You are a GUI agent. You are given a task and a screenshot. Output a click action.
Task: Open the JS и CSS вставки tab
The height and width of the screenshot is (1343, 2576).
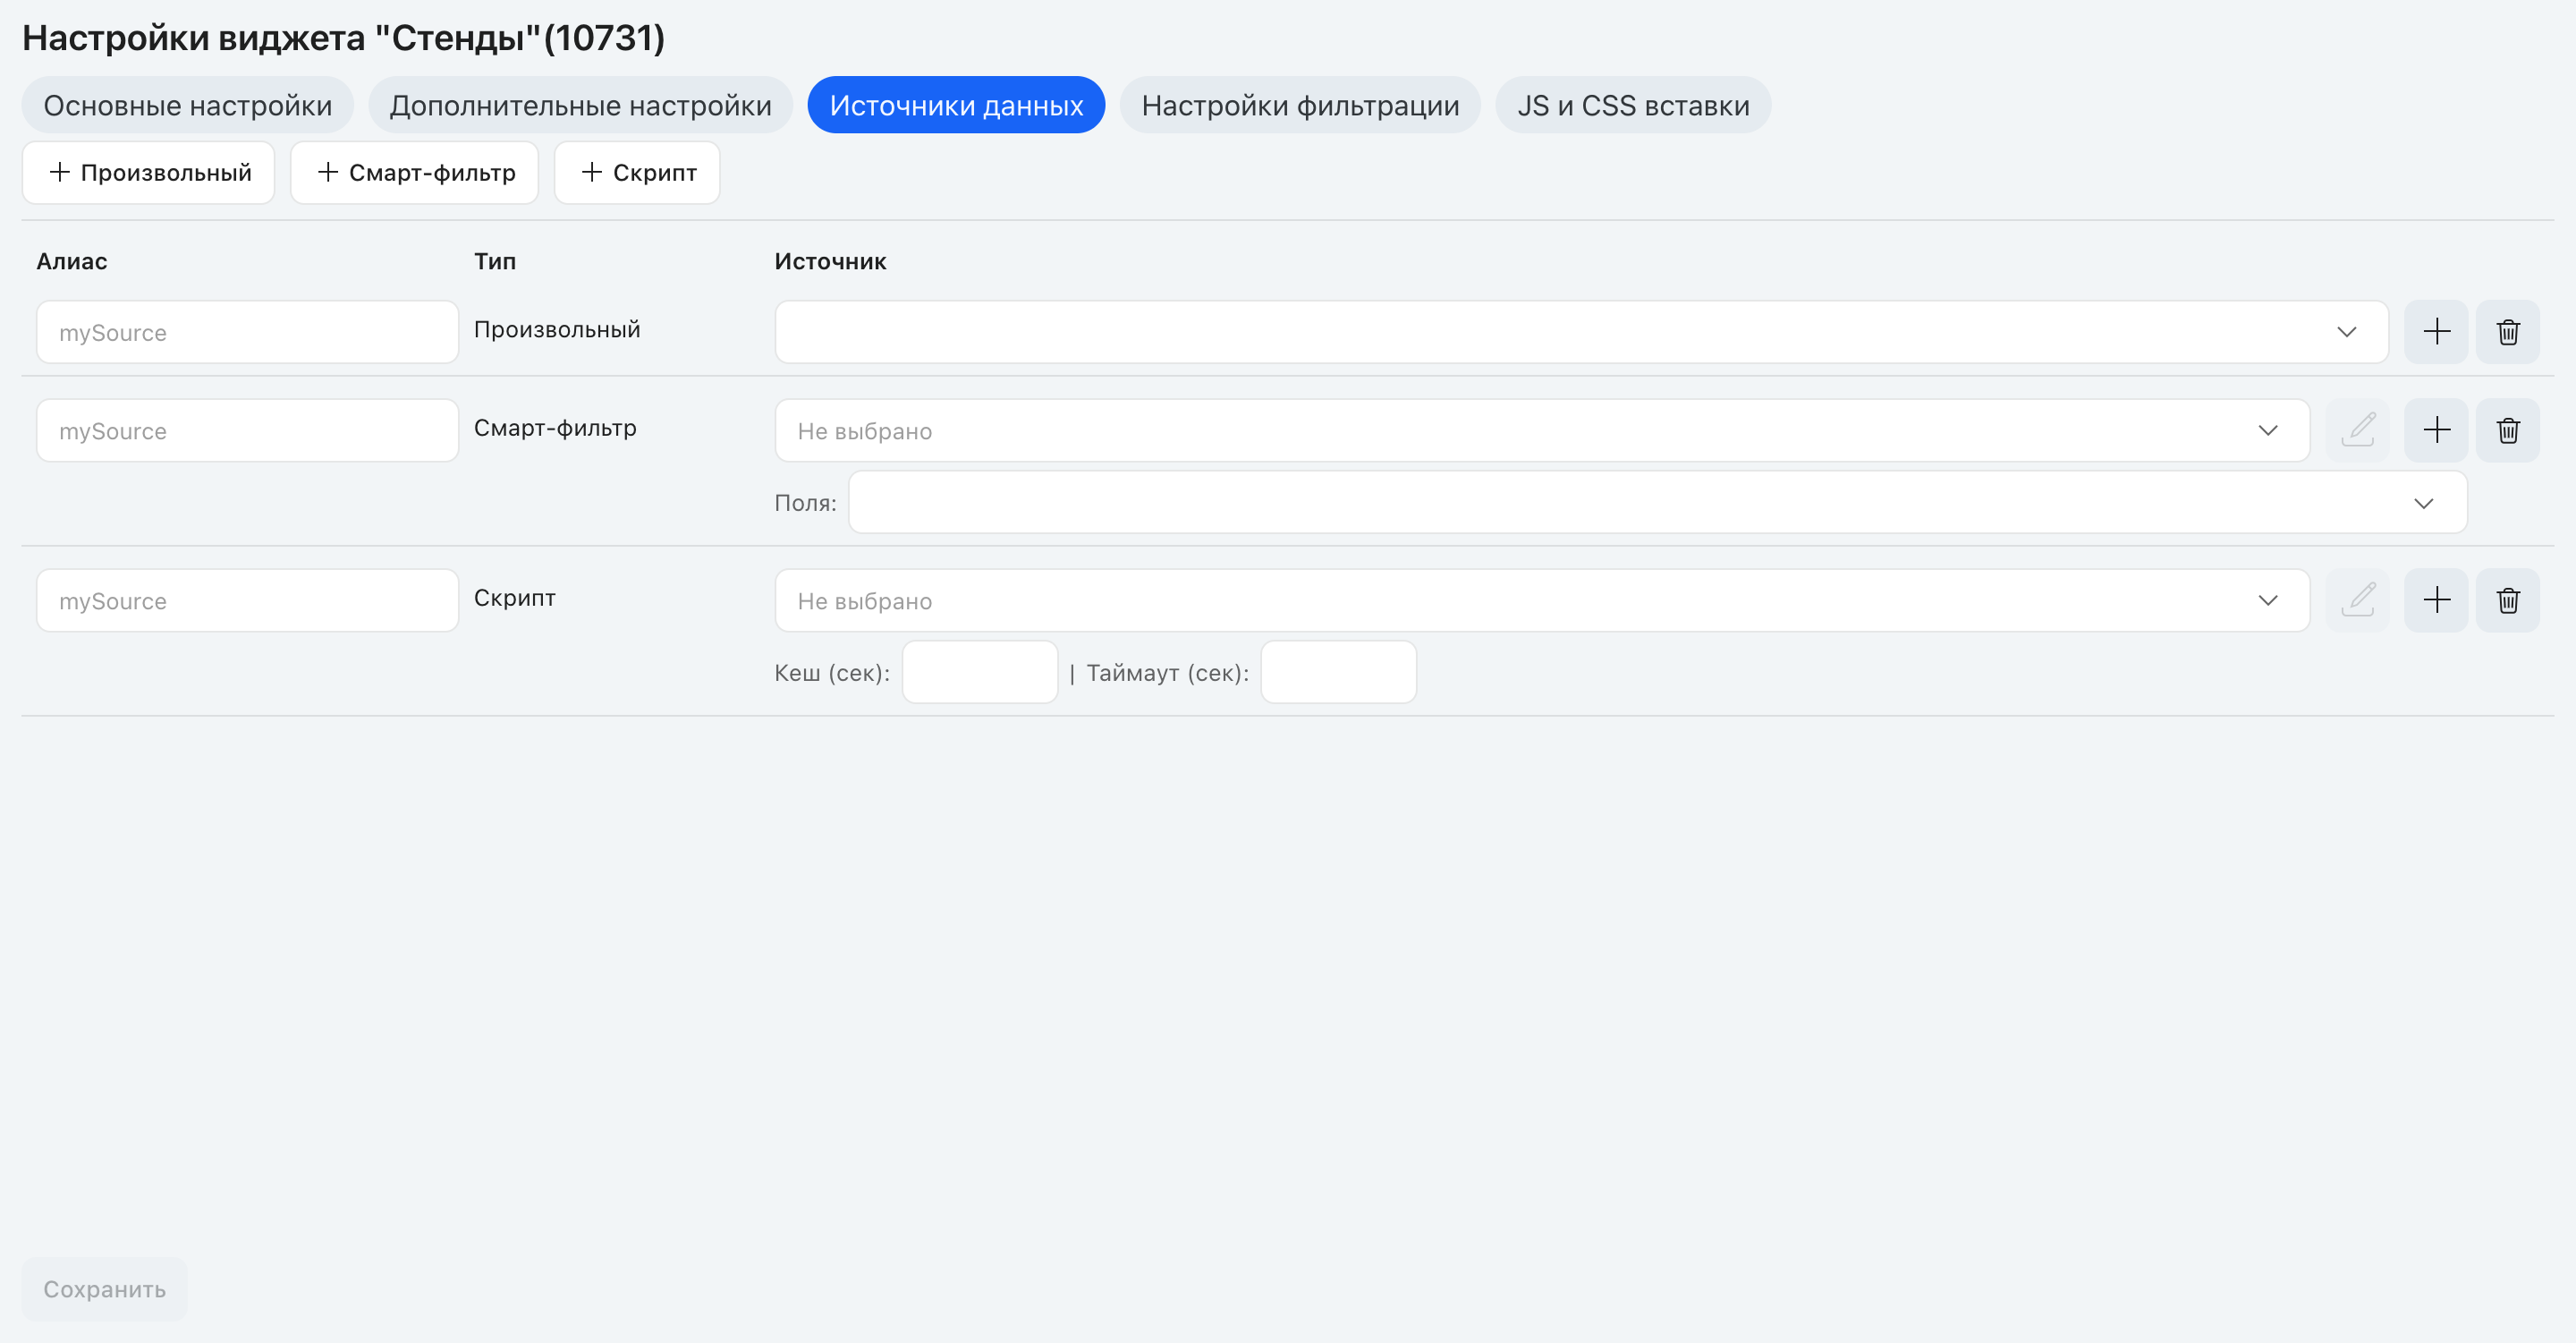pos(1633,105)
